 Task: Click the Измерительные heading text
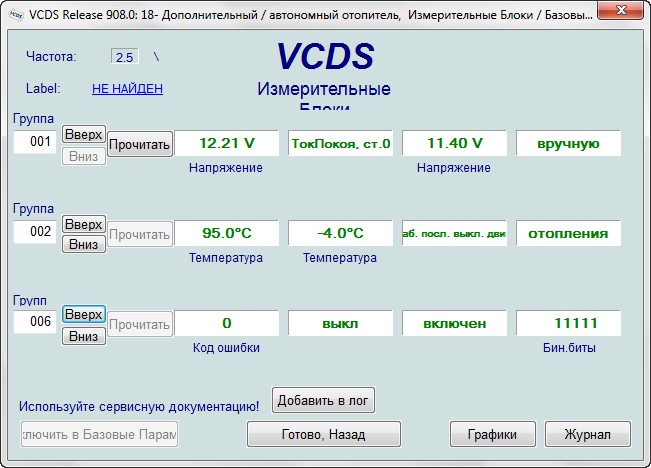pyautogui.click(x=323, y=89)
